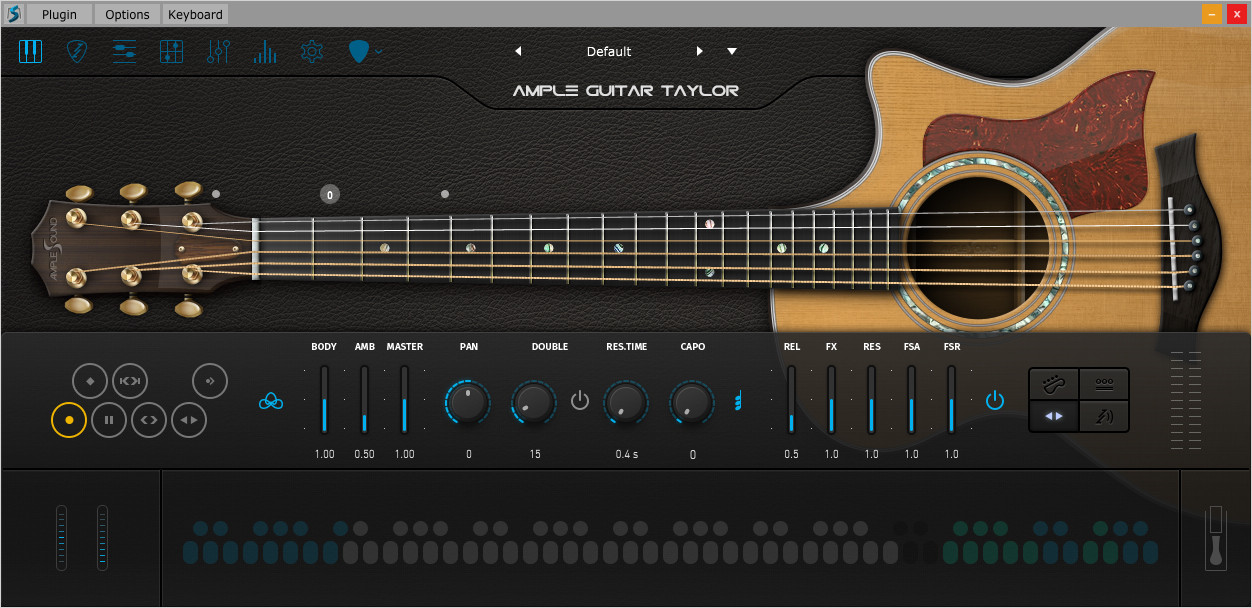
Task: Click the DOUBLE value 15
Action: 535,454
